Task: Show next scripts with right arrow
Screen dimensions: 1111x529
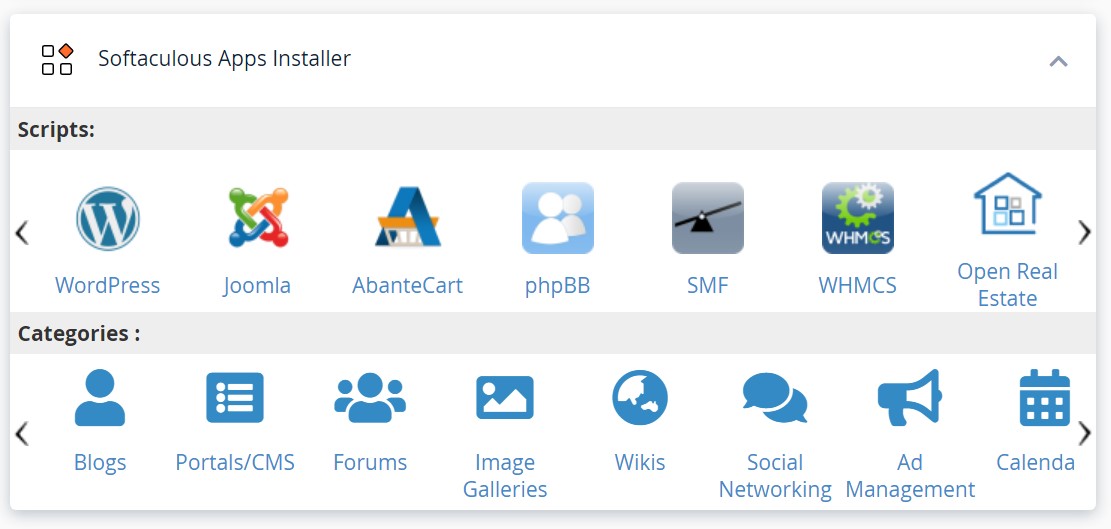Action: pos(1085,232)
